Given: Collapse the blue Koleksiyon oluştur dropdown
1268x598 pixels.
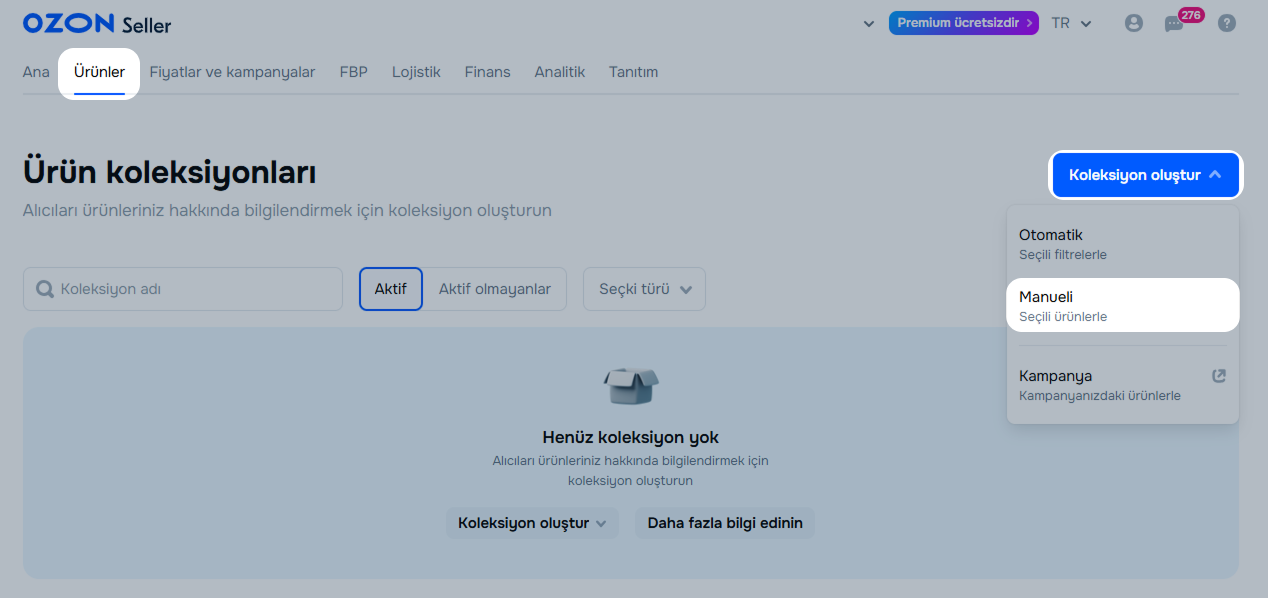Looking at the screenshot, I should 1145,175.
